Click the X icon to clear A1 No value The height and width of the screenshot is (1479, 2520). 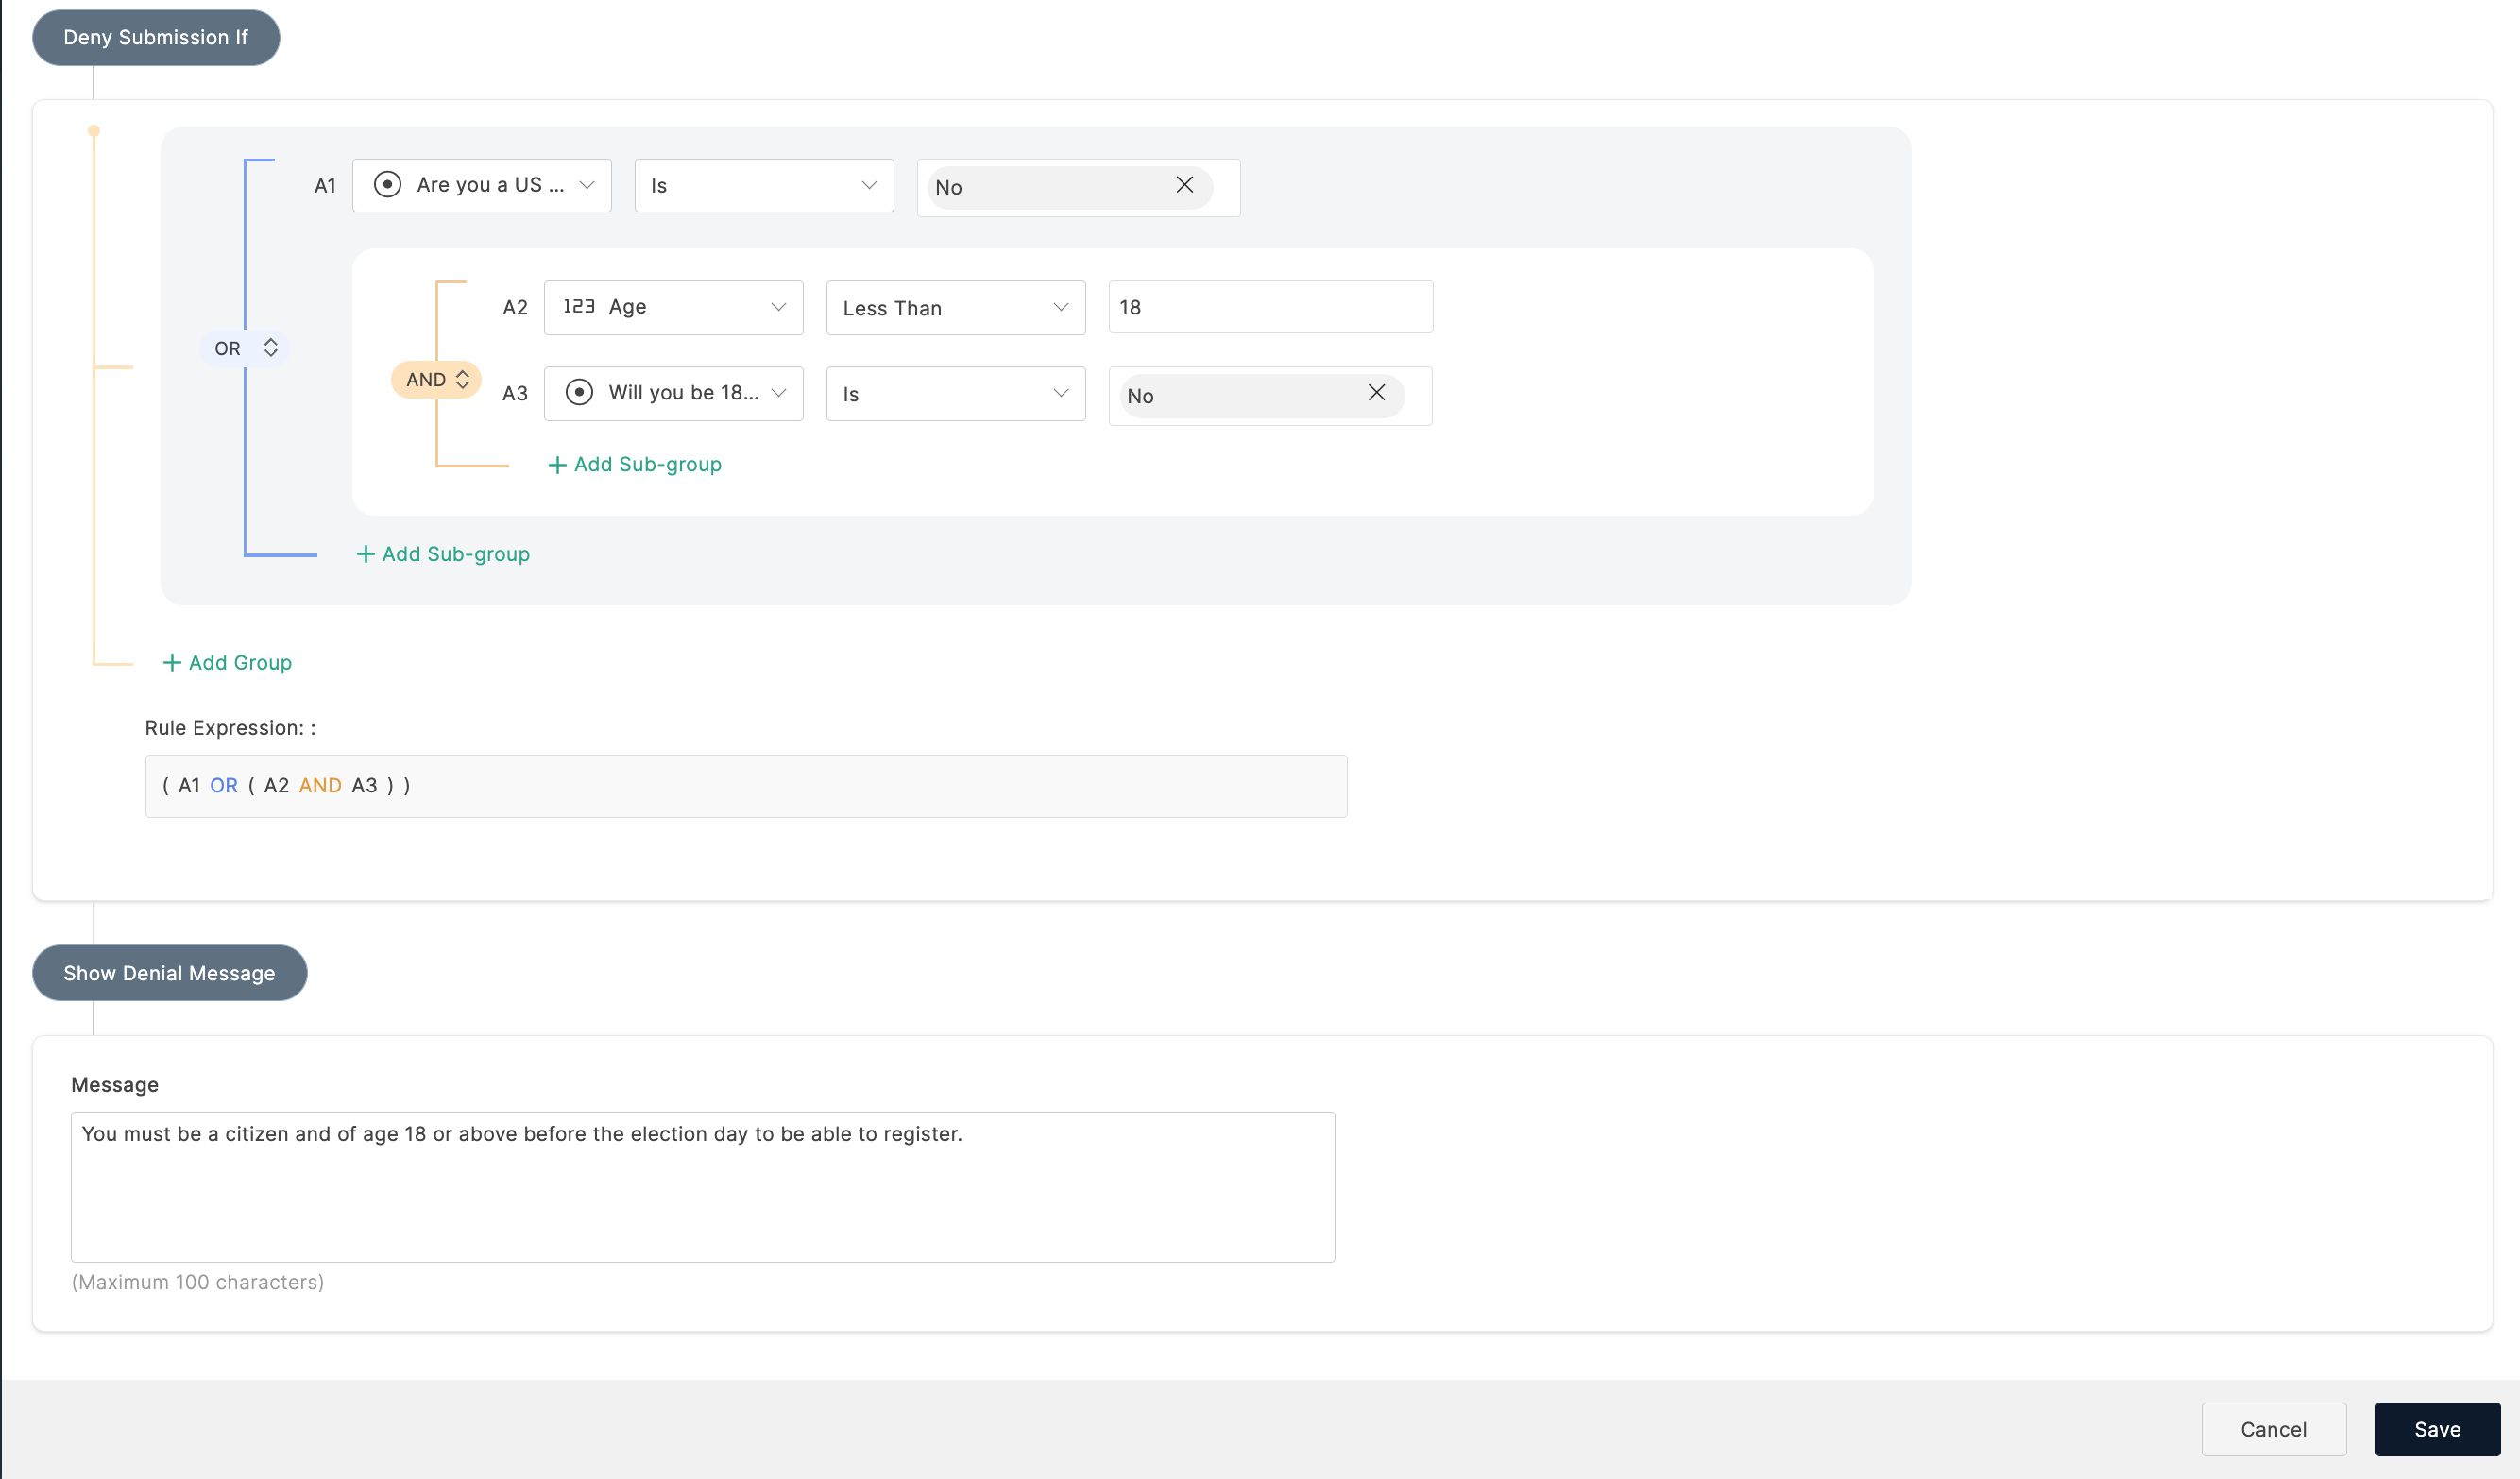(1185, 185)
